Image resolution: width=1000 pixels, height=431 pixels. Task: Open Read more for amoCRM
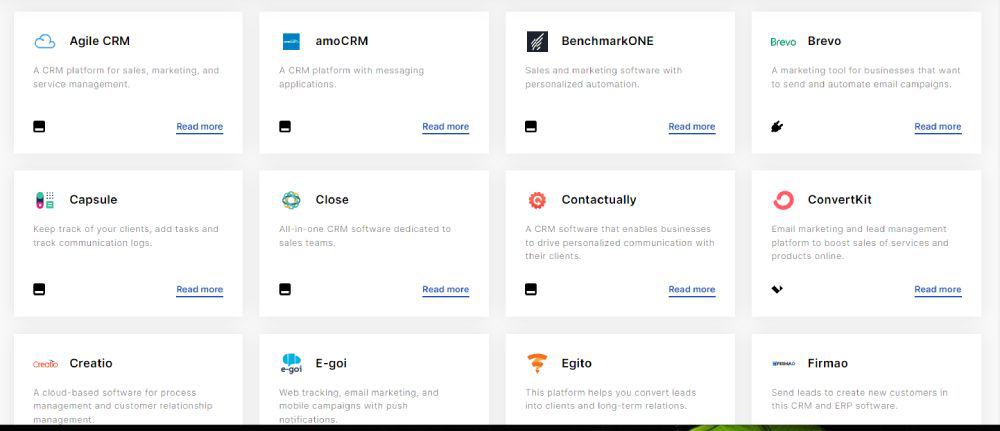pyautogui.click(x=446, y=127)
